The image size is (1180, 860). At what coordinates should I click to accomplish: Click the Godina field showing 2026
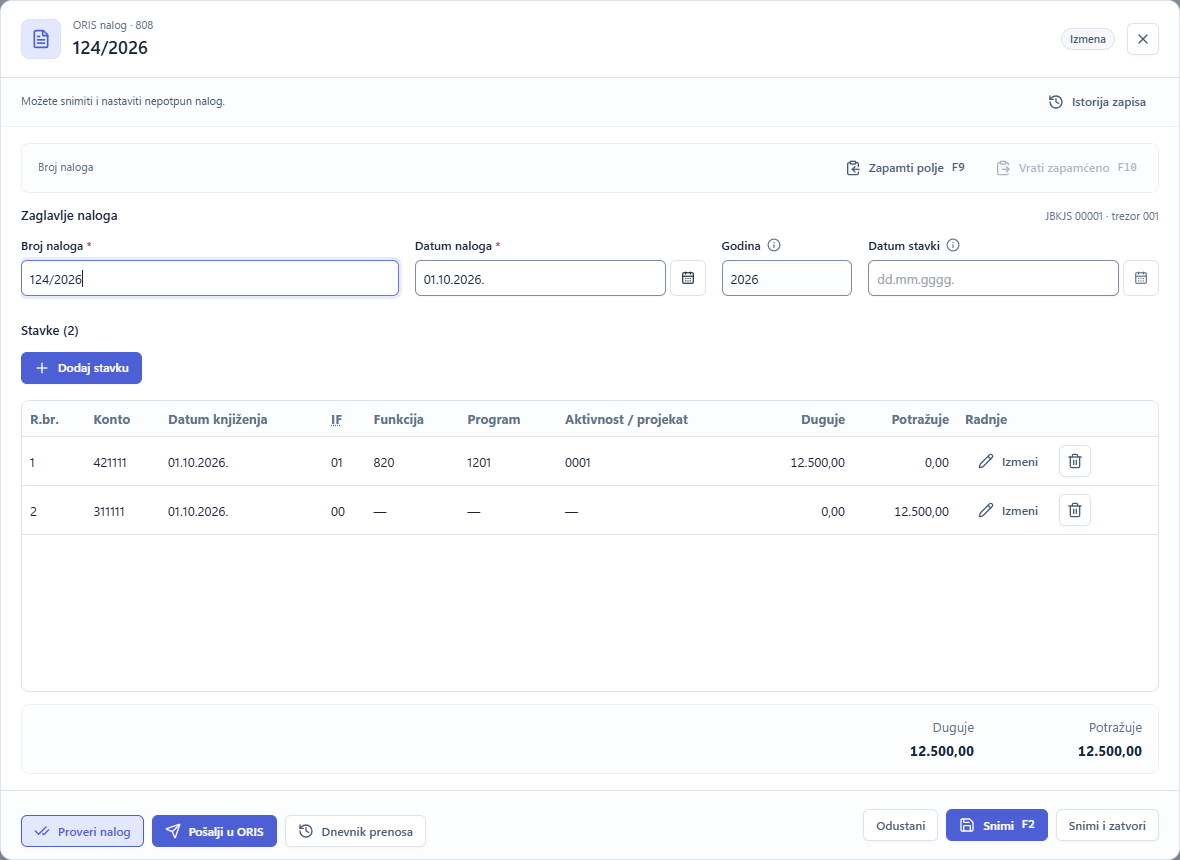point(786,278)
